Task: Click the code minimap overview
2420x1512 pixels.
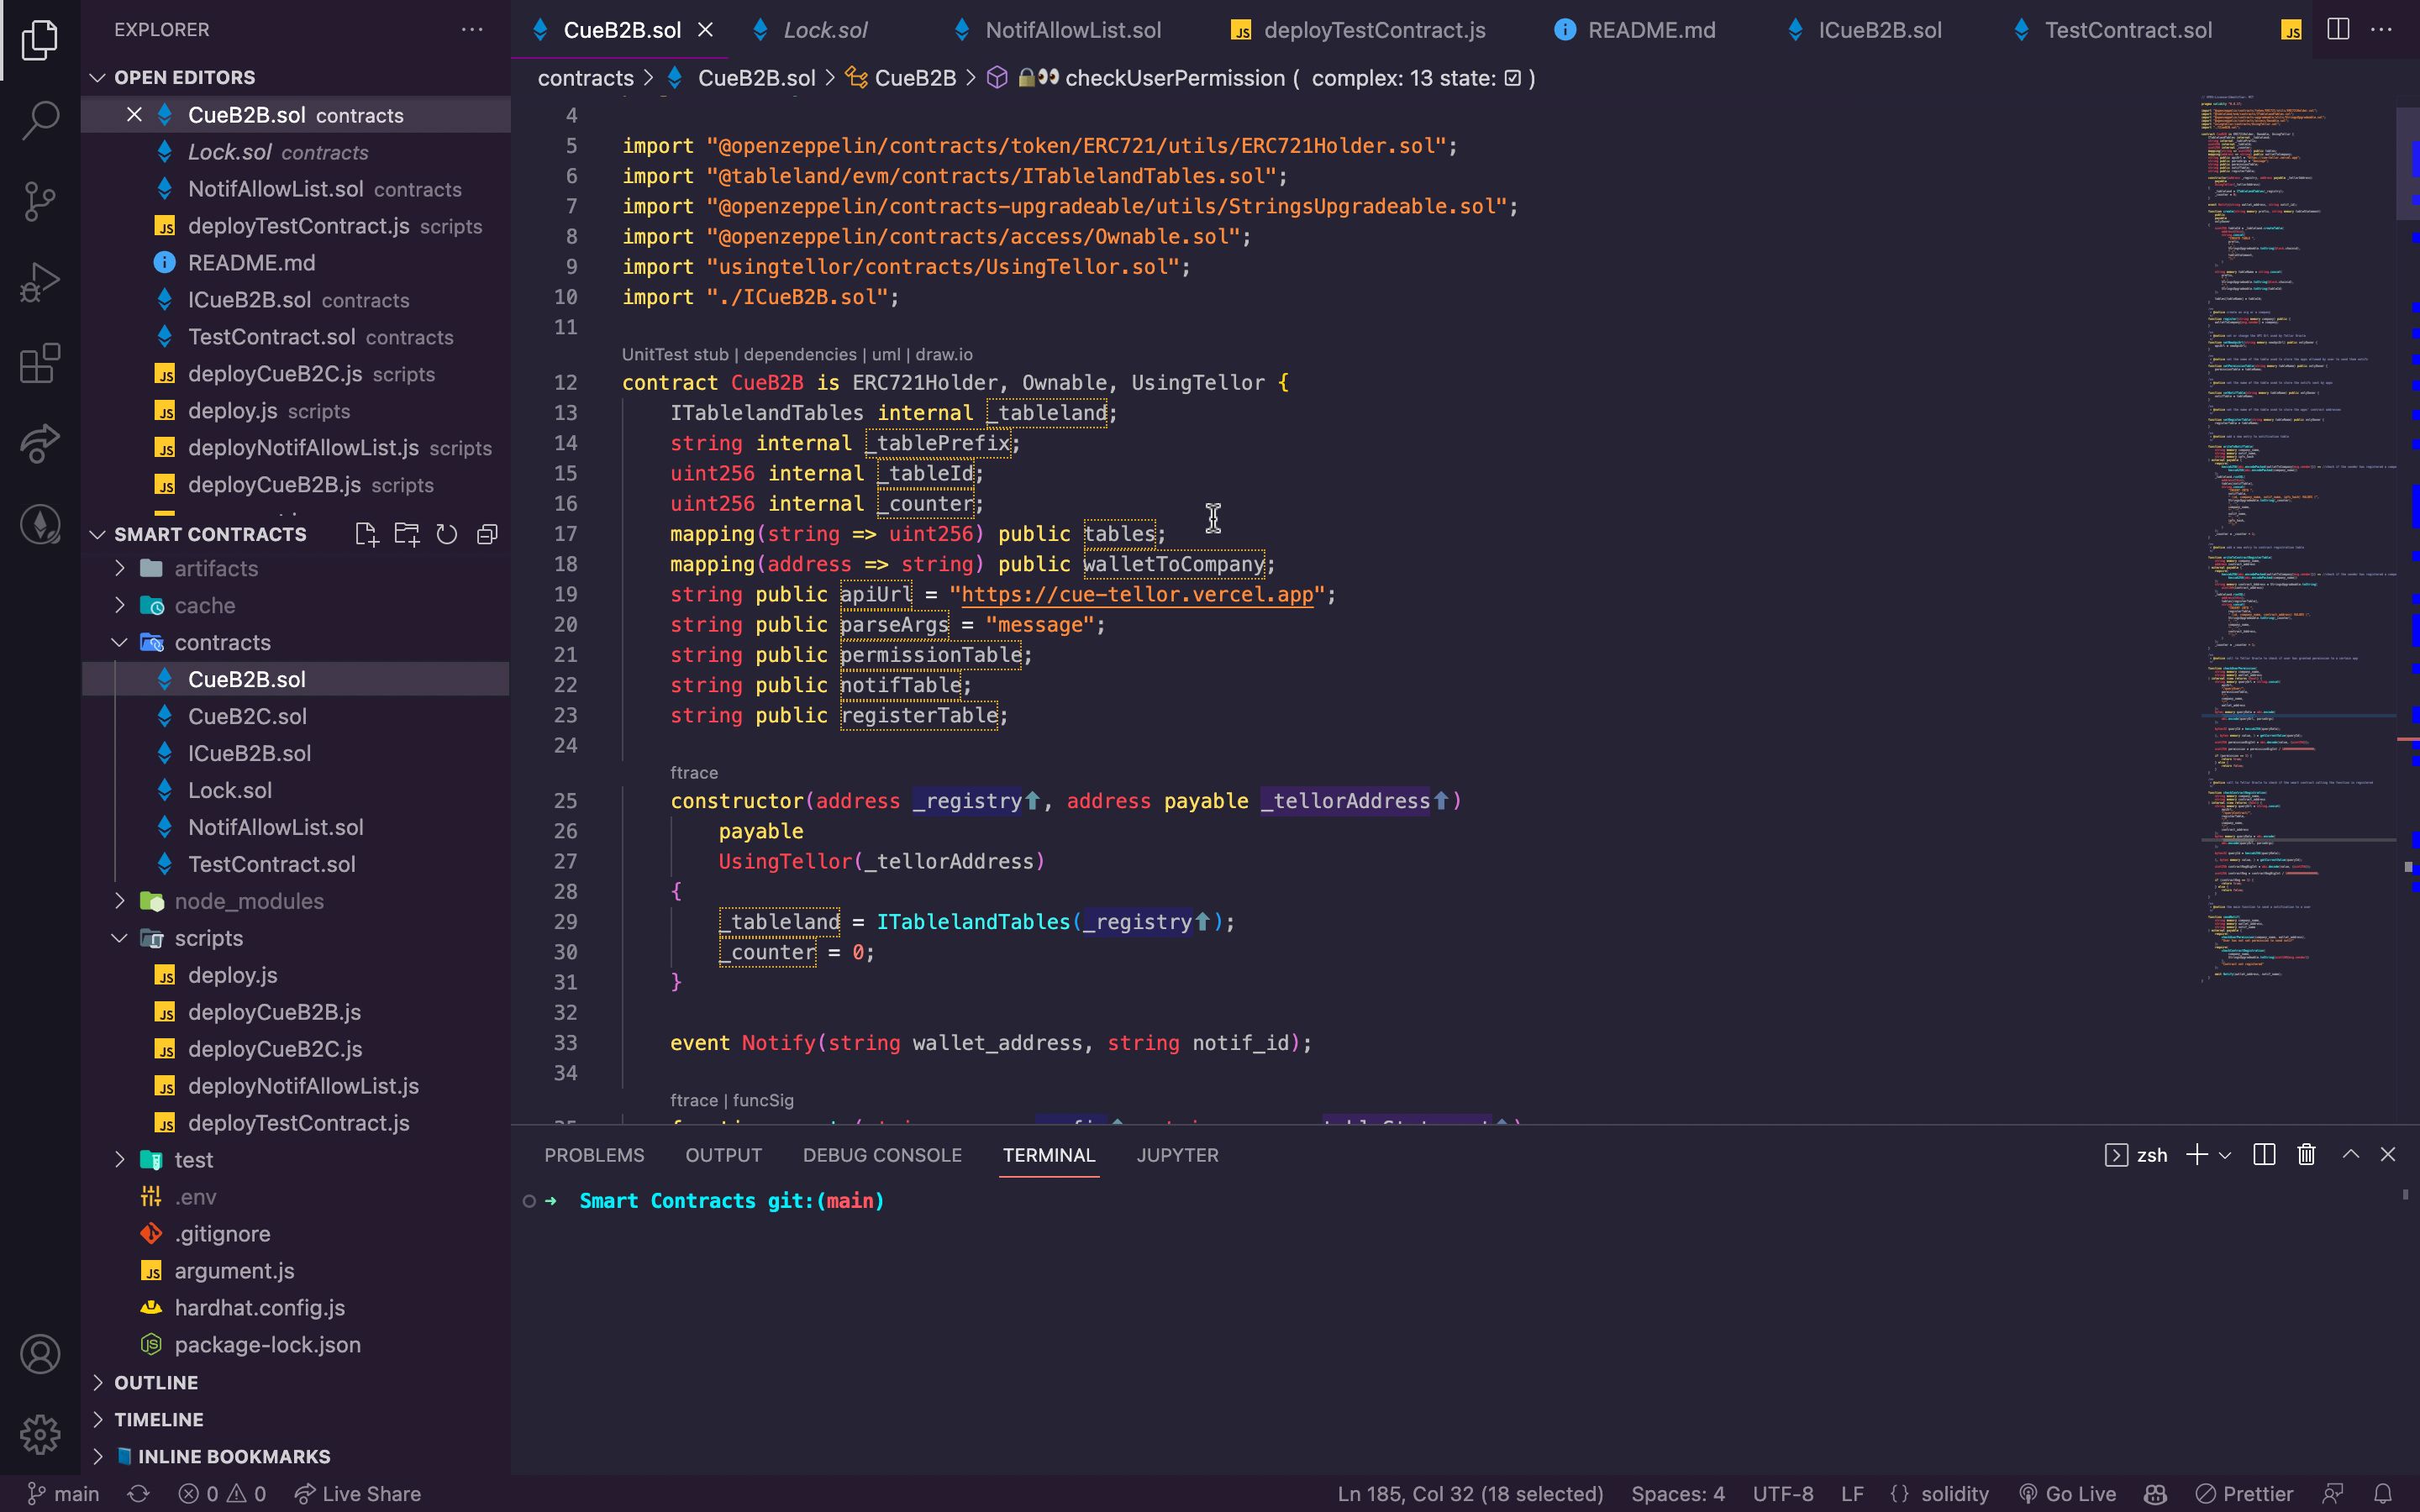Action: tap(2298, 540)
